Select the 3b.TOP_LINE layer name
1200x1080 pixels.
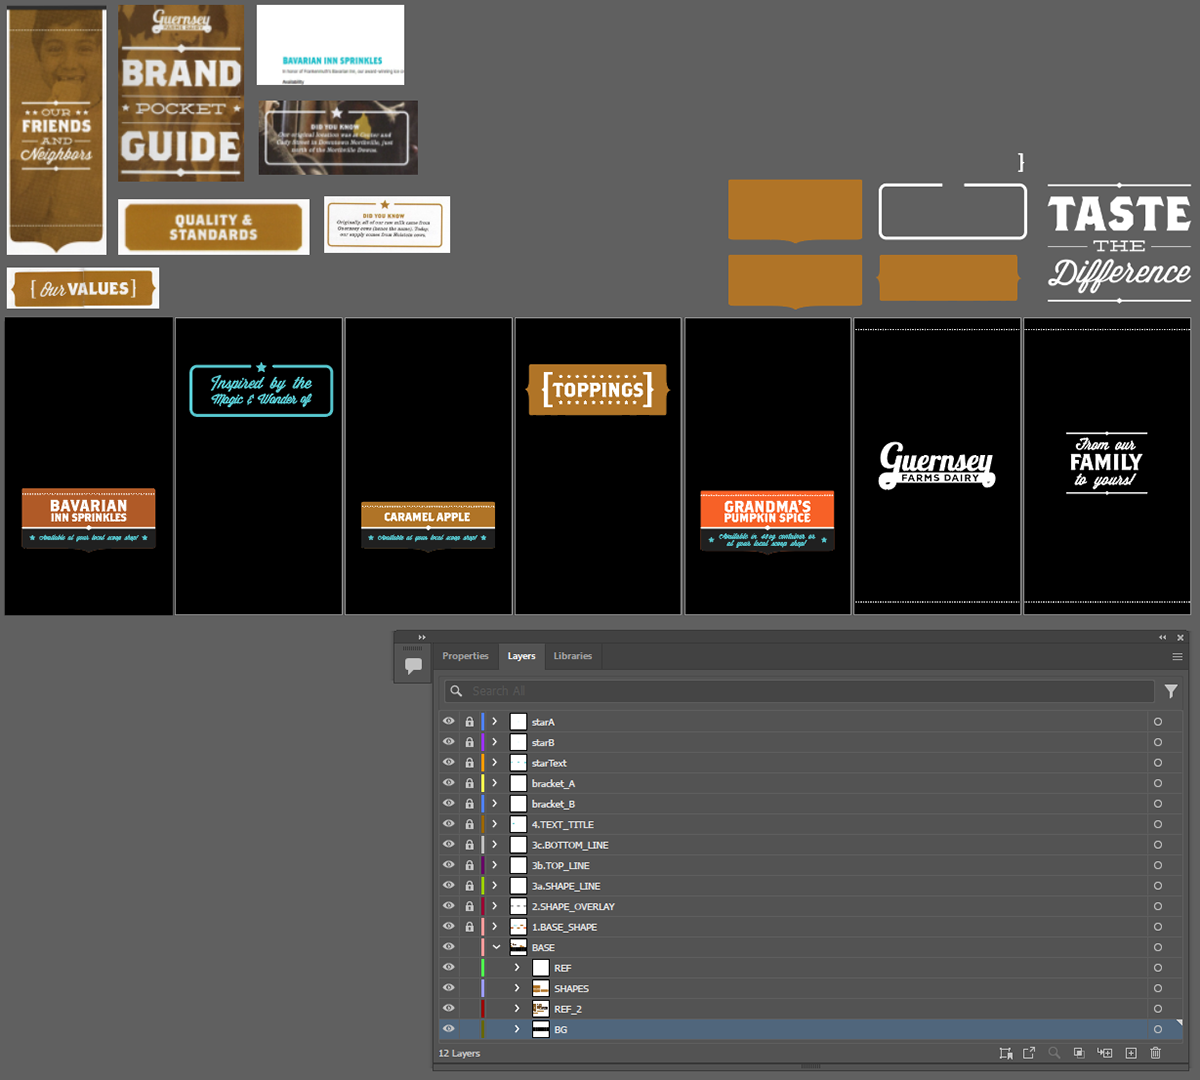point(560,866)
